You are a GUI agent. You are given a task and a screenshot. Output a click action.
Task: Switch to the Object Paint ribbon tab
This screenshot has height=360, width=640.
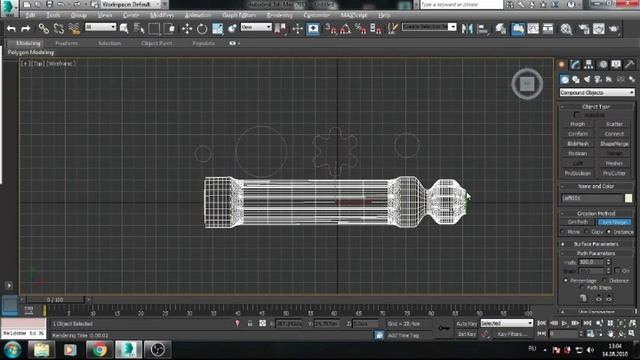(156, 43)
